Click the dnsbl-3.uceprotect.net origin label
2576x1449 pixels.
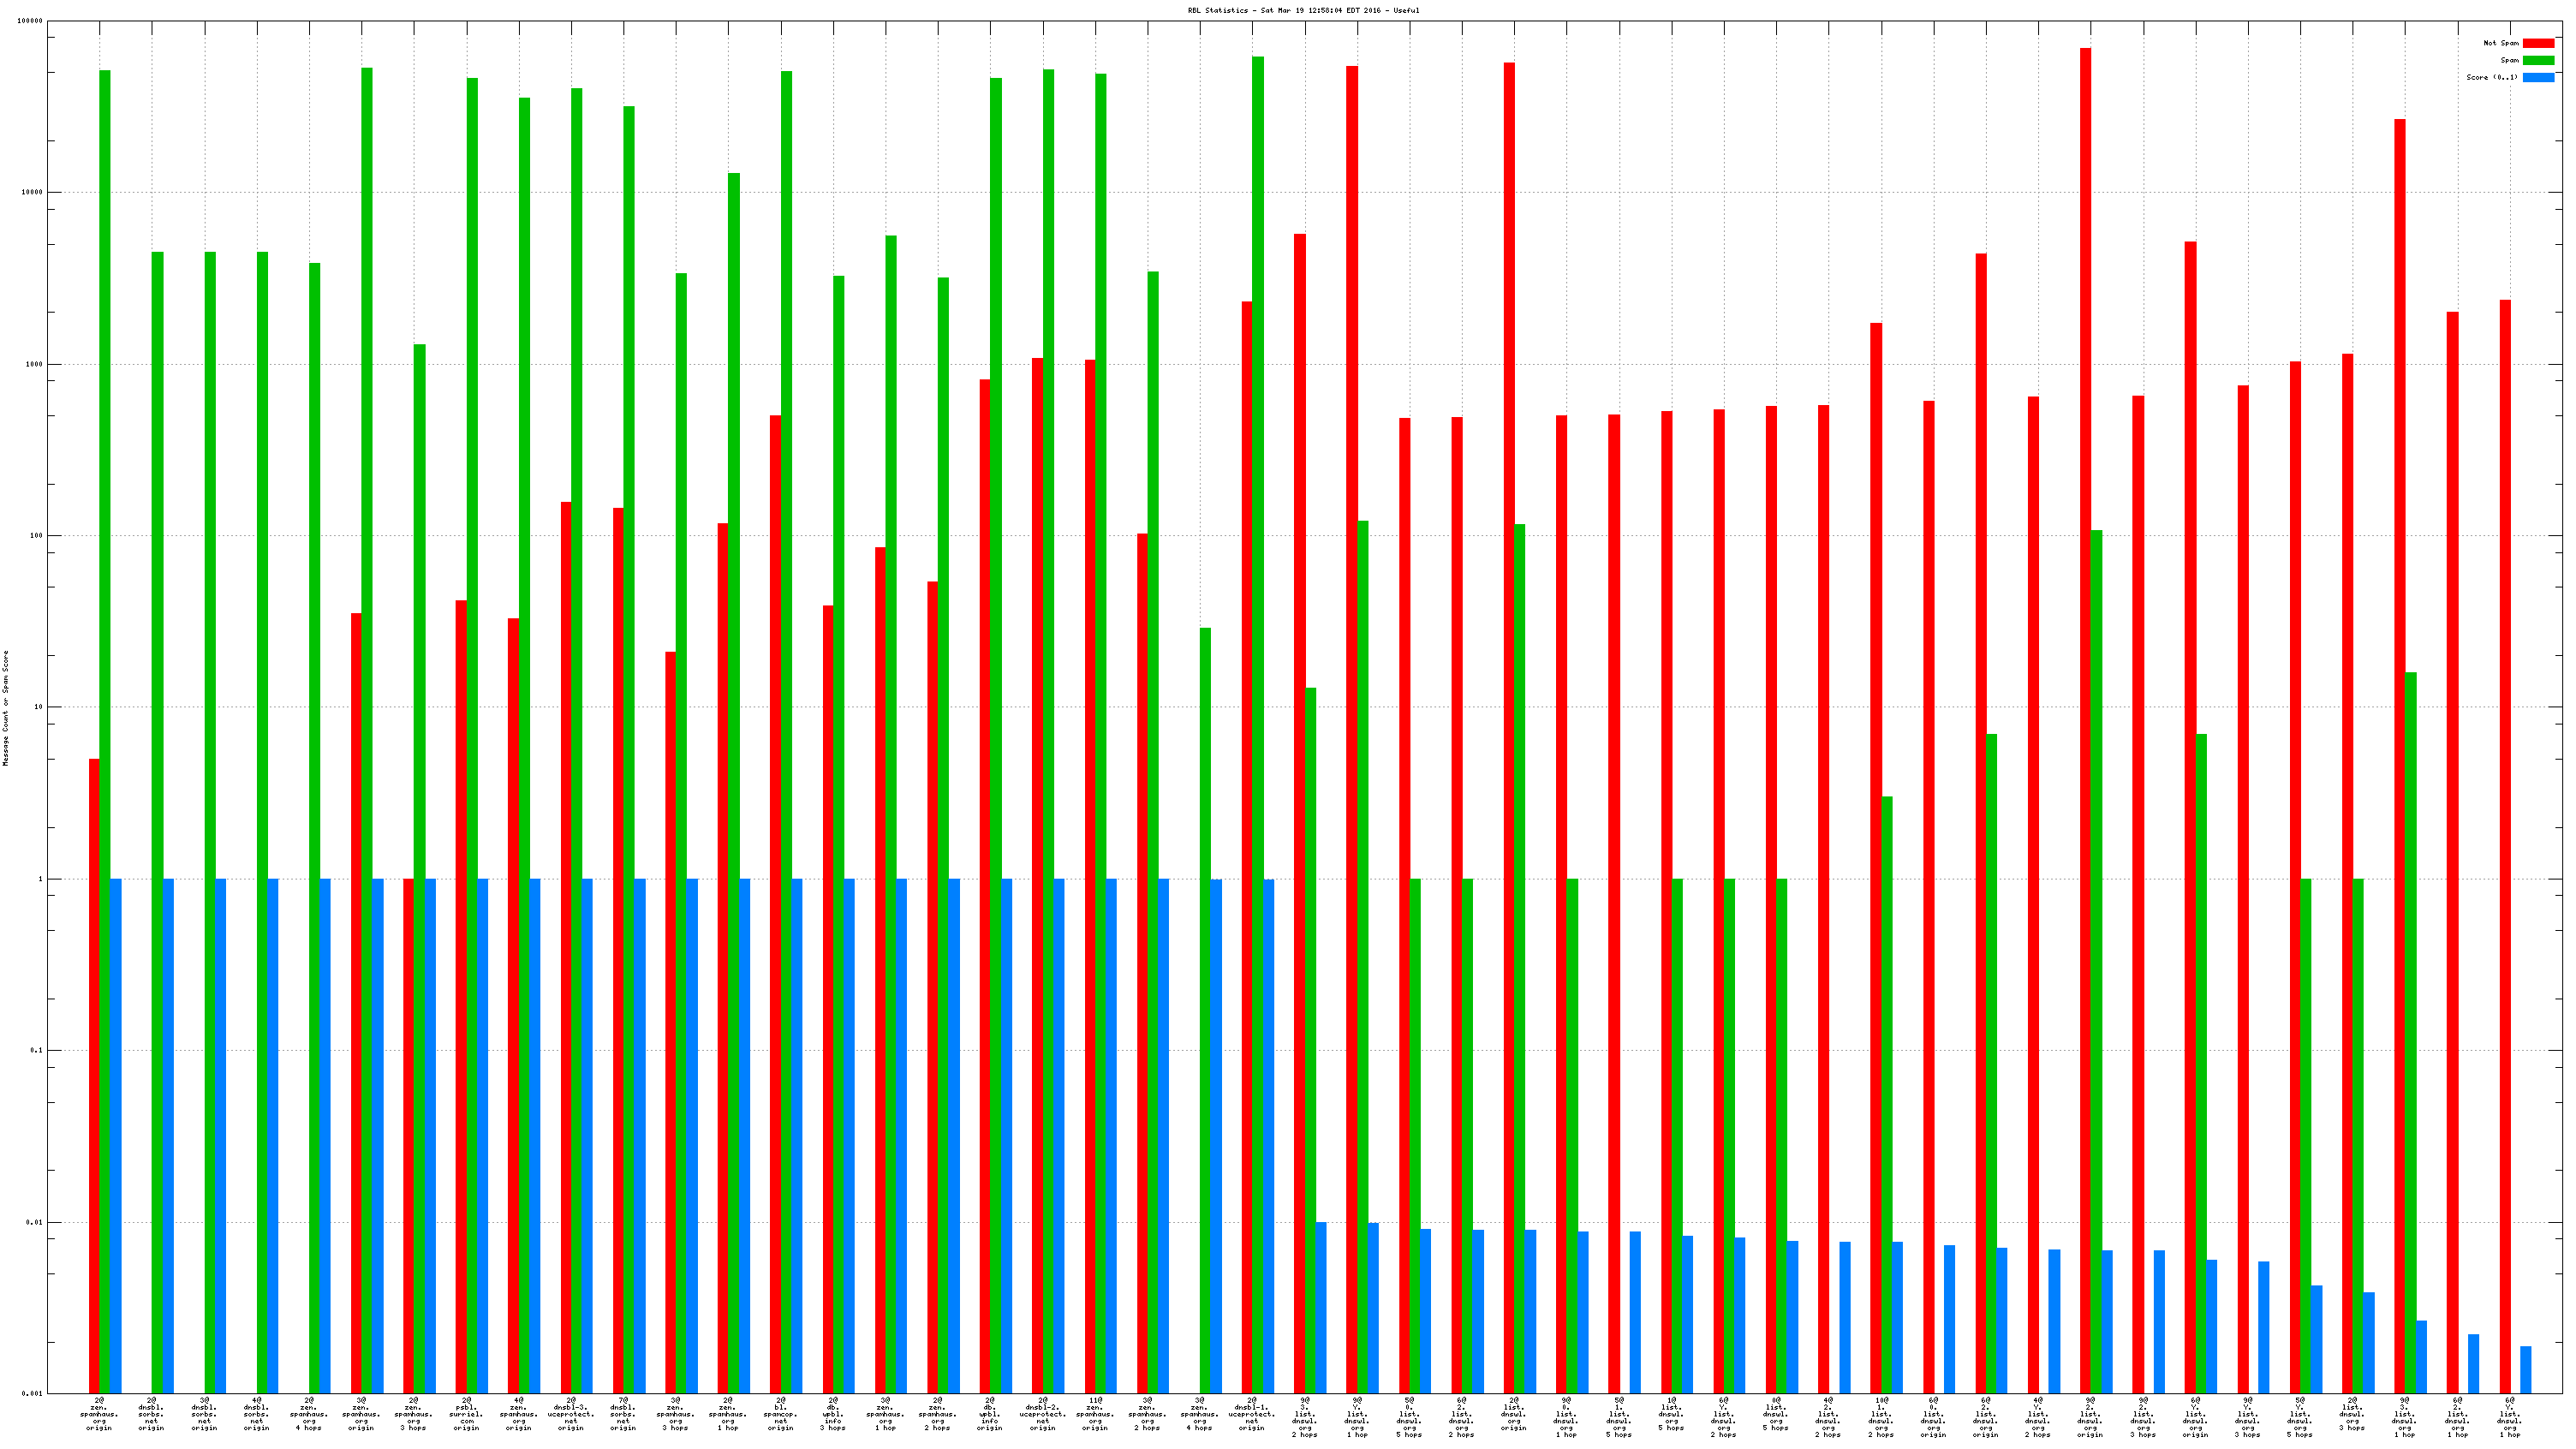pyautogui.click(x=571, y=1414)
